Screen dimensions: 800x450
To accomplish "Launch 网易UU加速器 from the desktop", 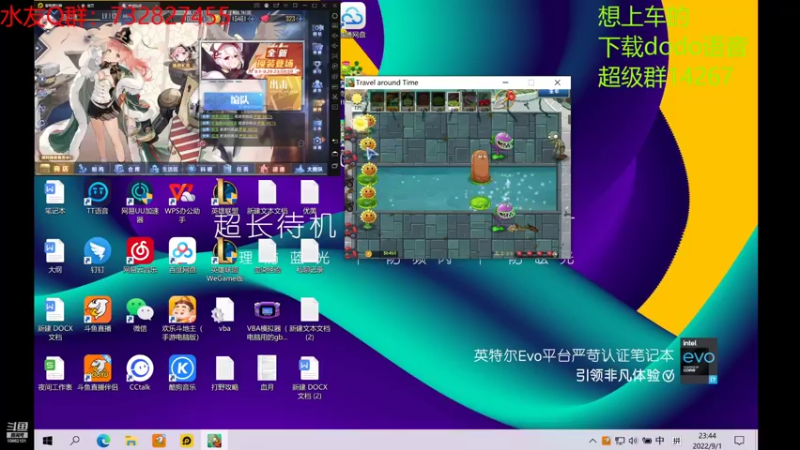I will 140,201.
